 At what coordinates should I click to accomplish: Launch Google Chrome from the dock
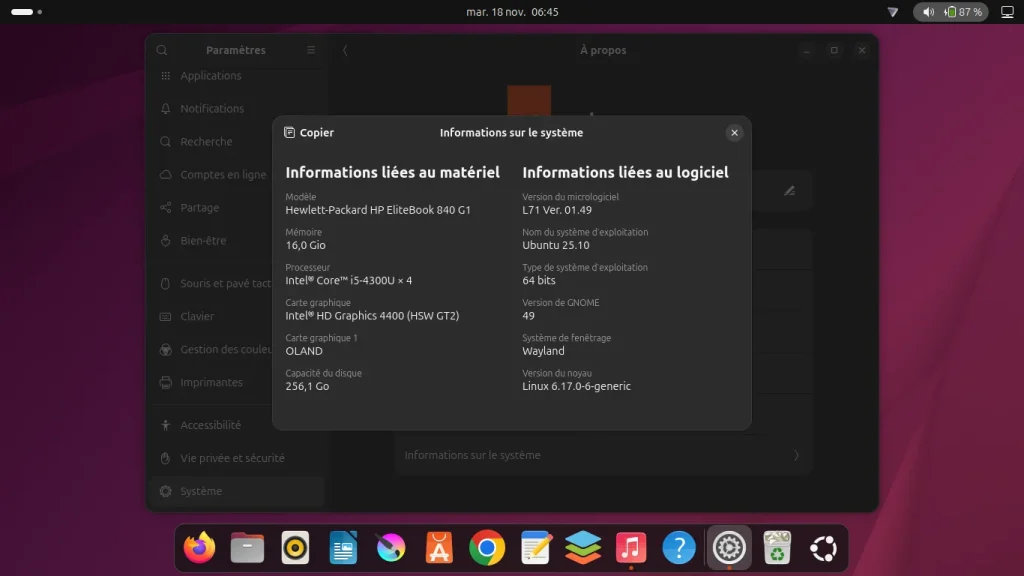(x=487, y=547)
